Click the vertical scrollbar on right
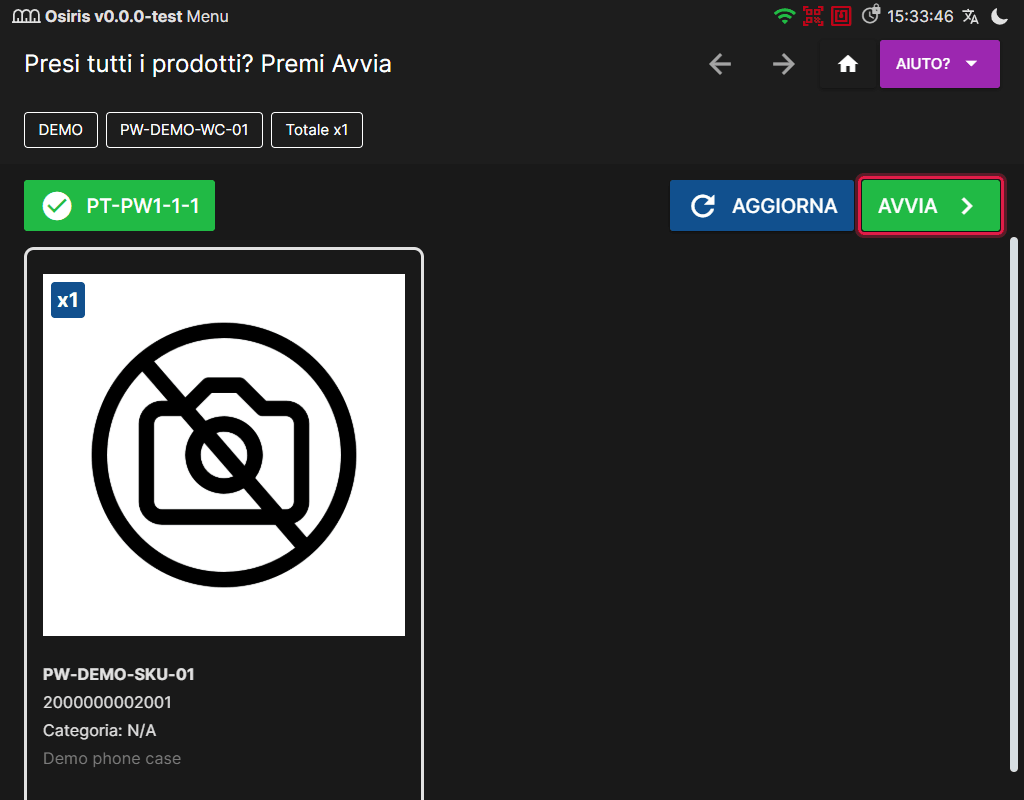Viewport: 1024px width, 800px height. coord(1014,504)
